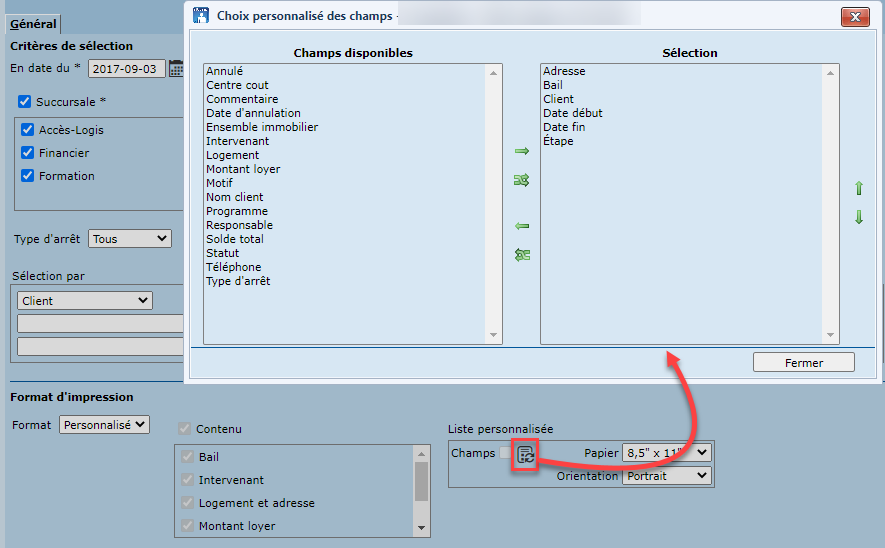
Task: Click the add all fields double arrow
Action: coord(521,181)
